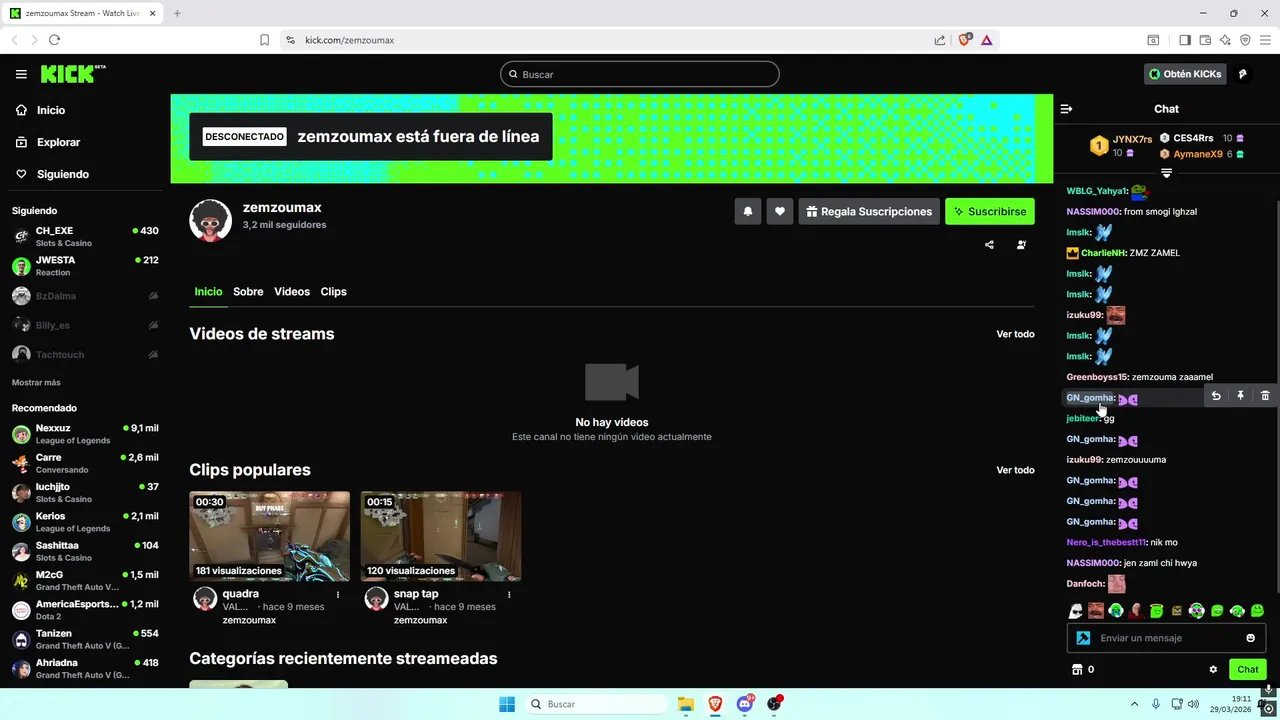Viewport: 1280px width, 720px height.
Task: Click the Obtén KICKs button
Action: (x=1185, y=74)
